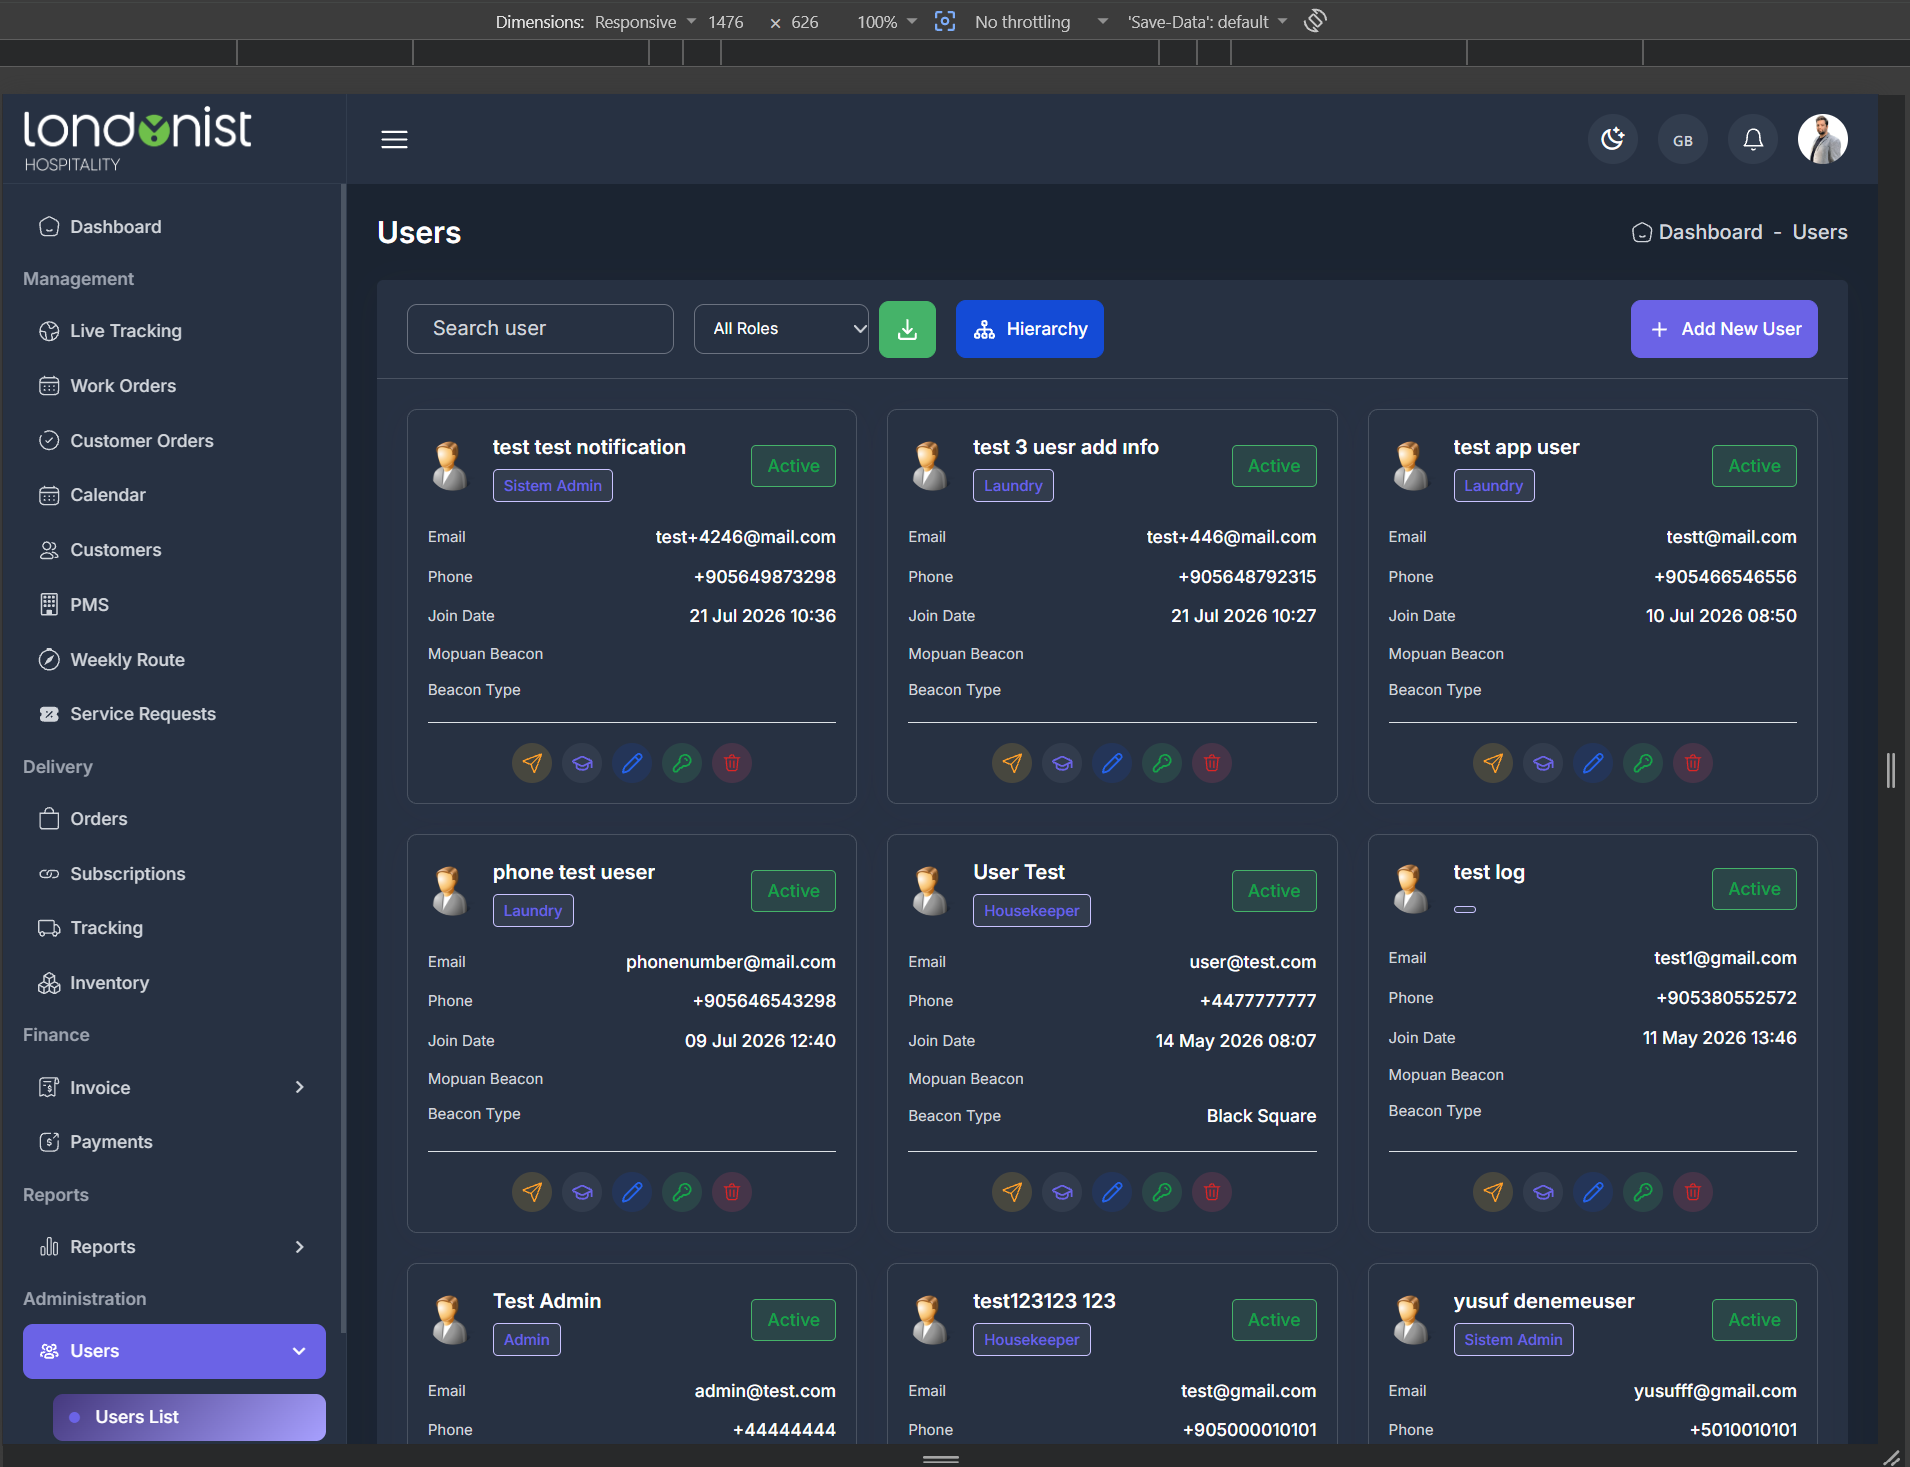Open the Hierarchy view

(1029, 329)
